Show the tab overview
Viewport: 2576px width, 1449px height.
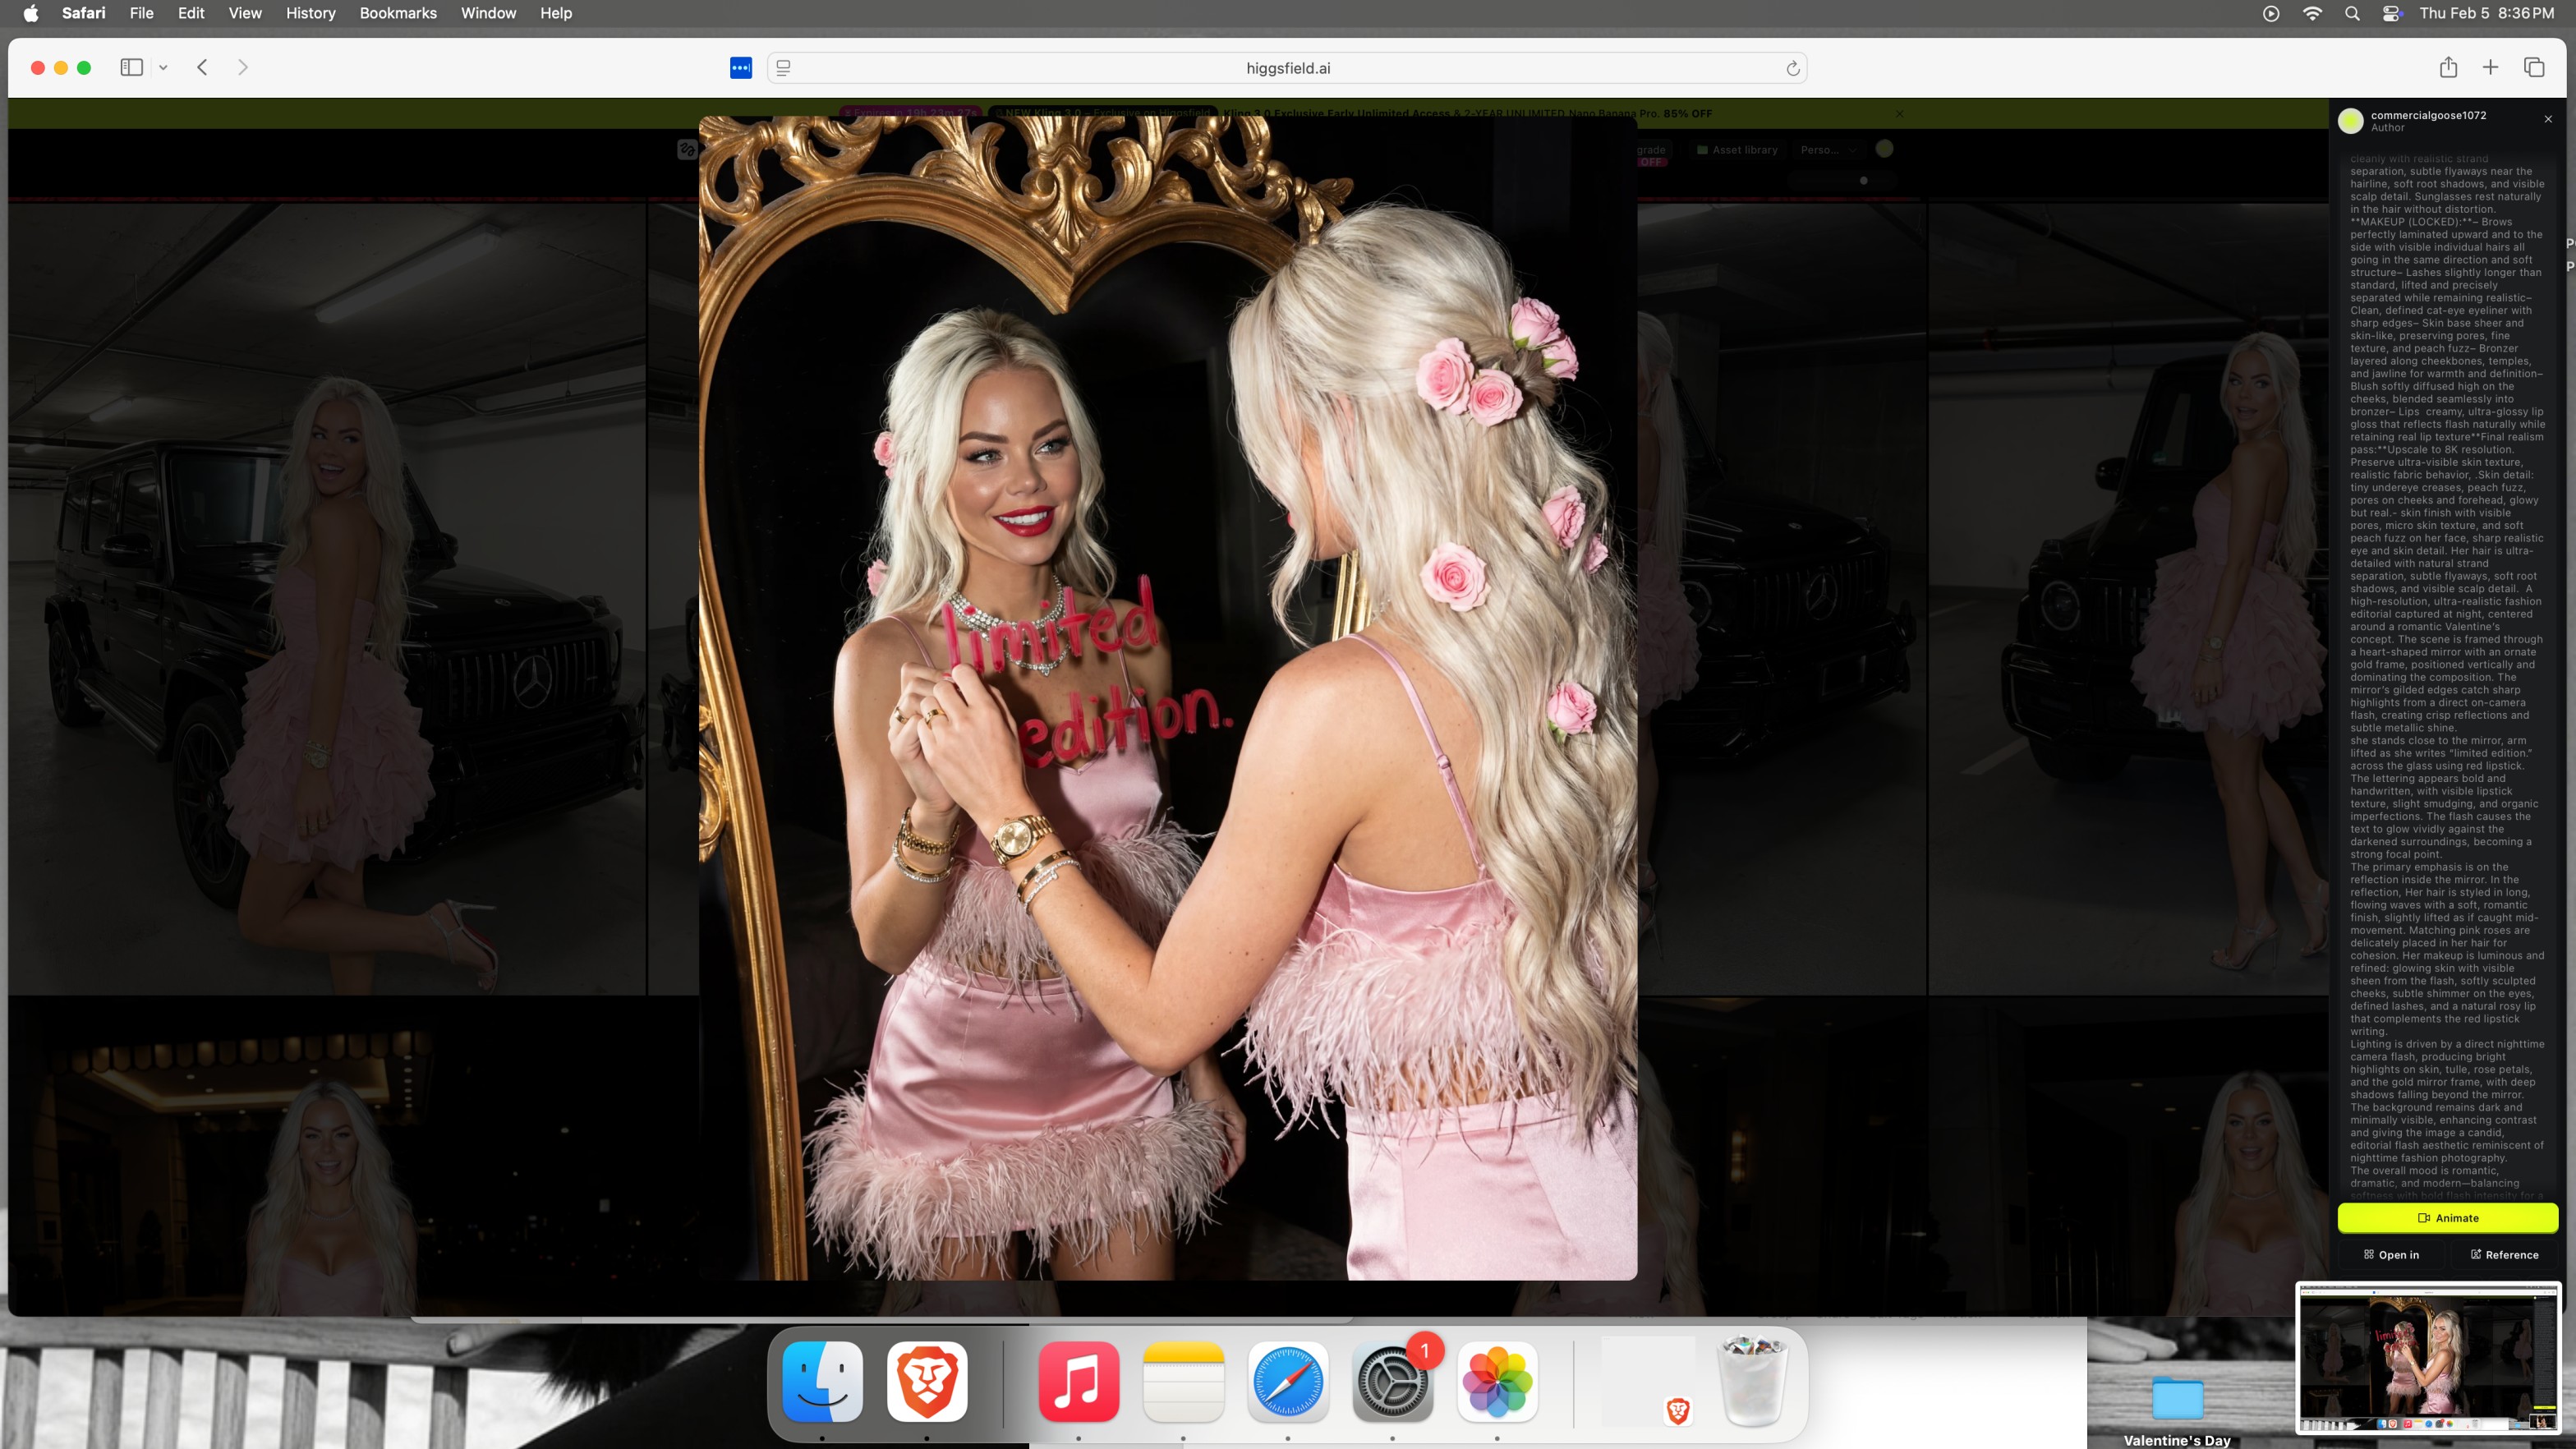point(2533,67)
